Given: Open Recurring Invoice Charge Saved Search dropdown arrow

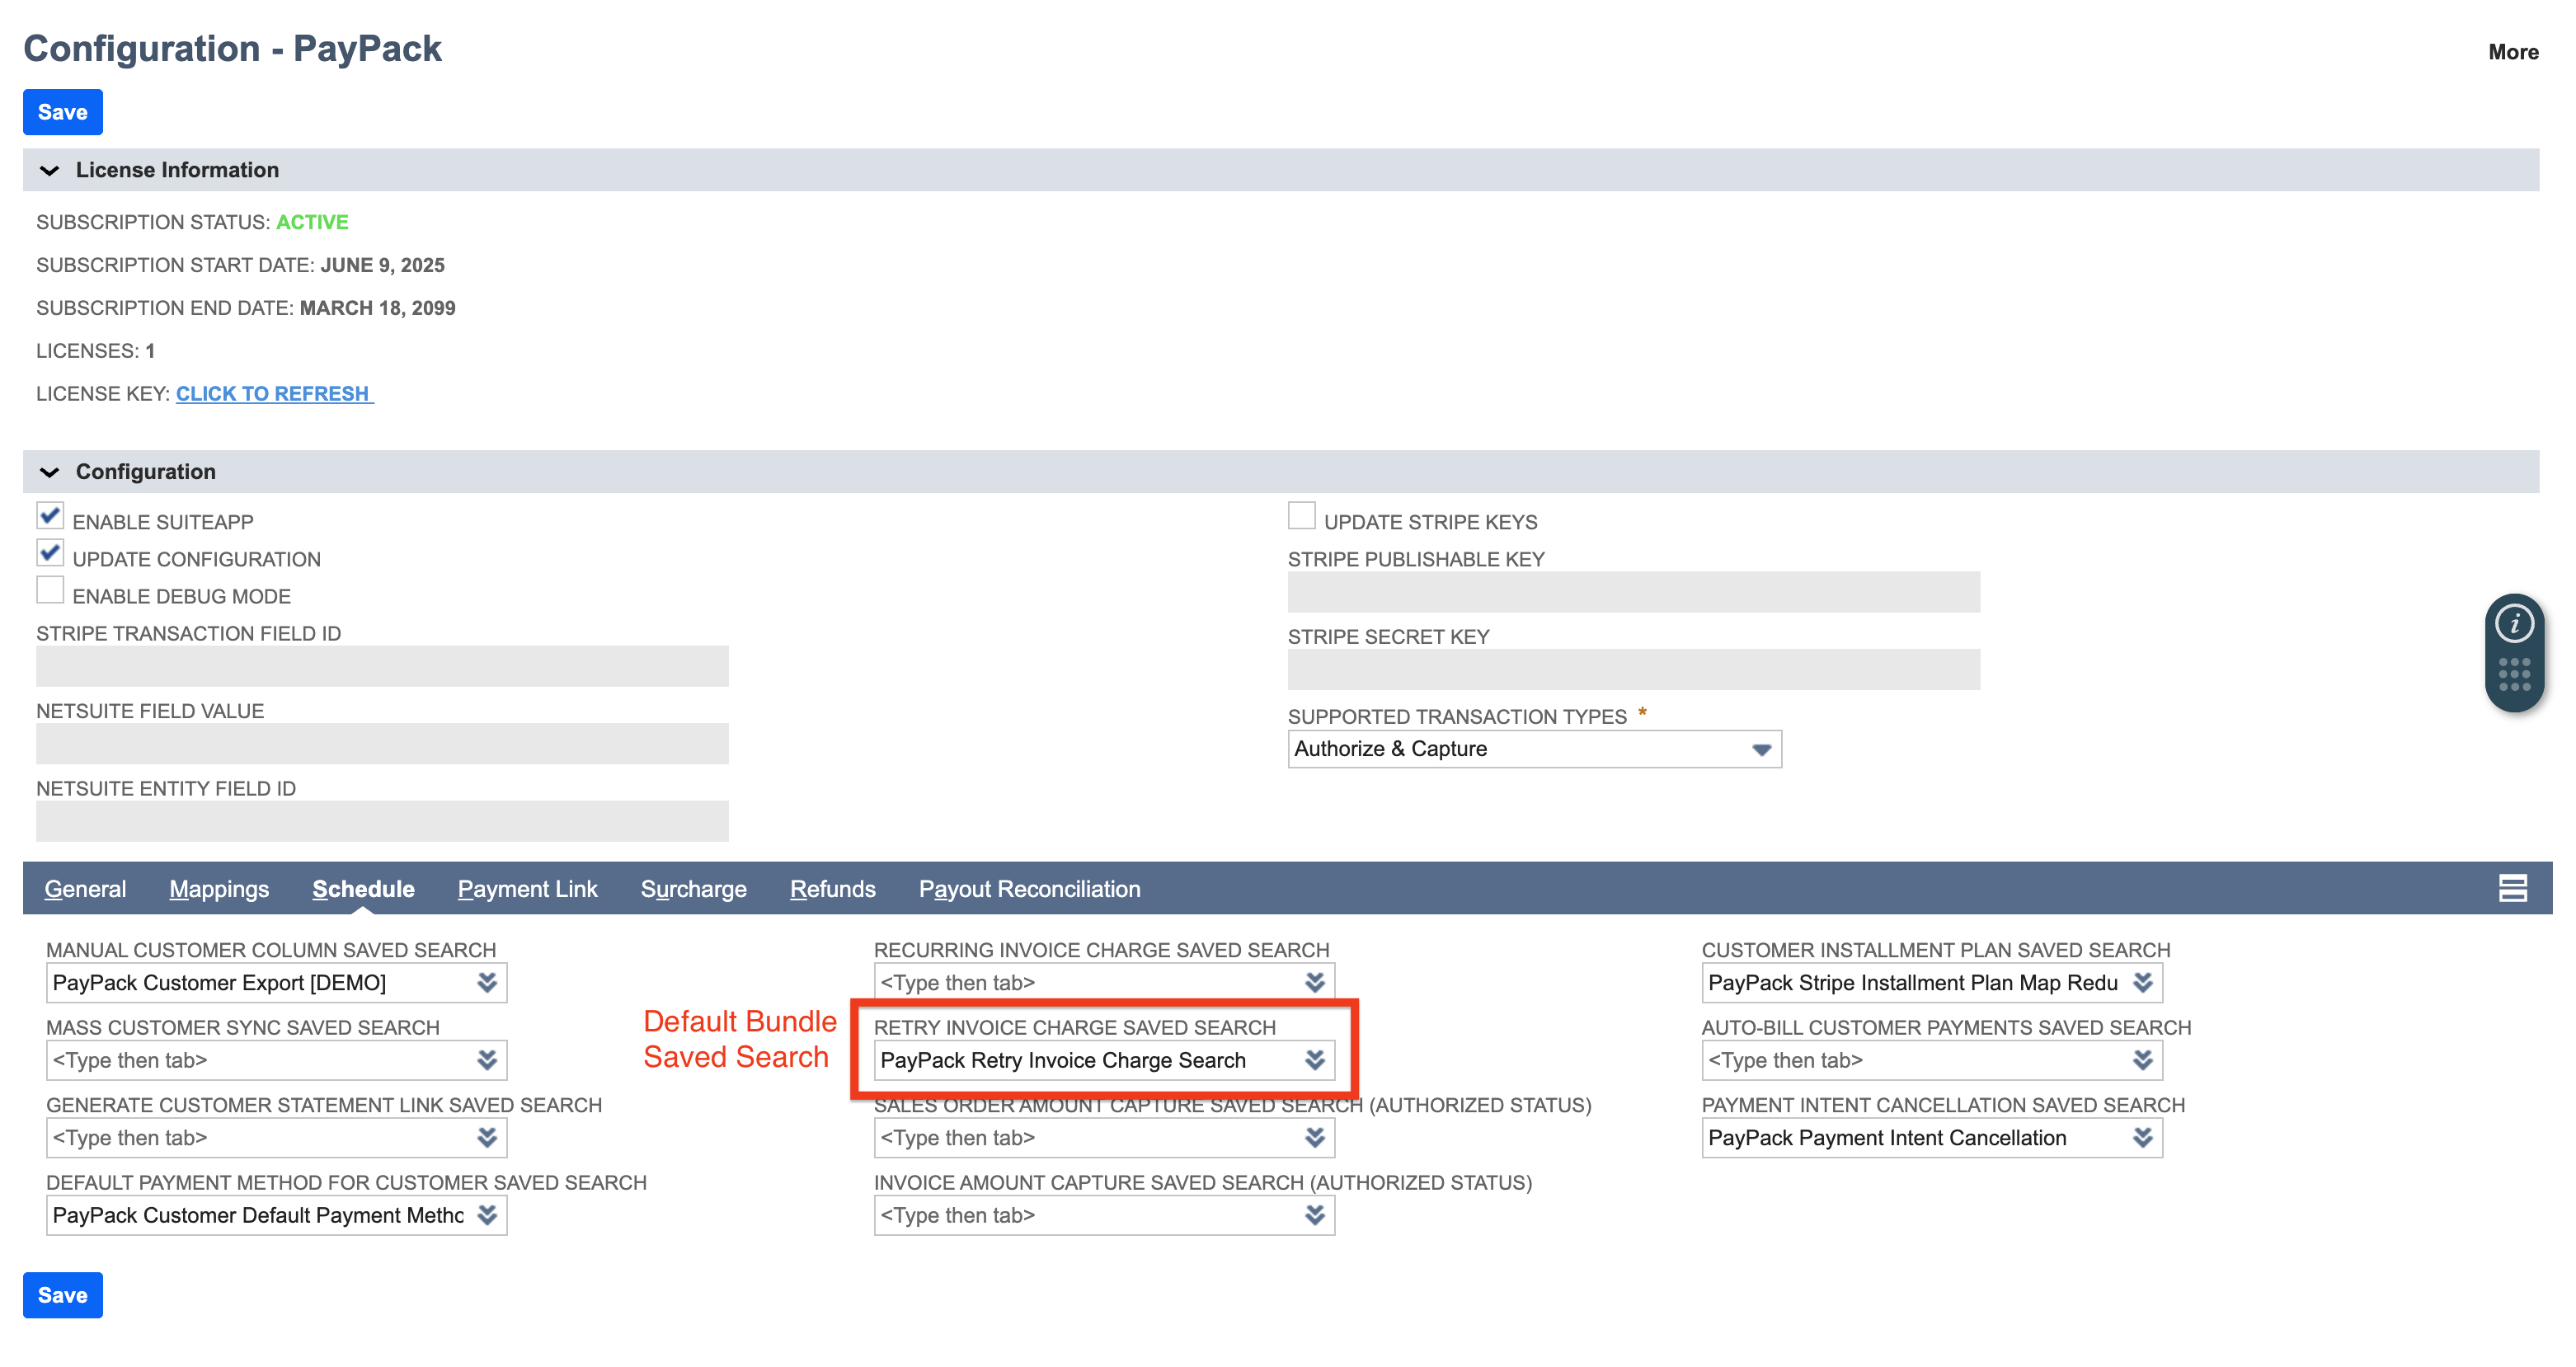Looking at the screenshot, I should [1315, 982].
